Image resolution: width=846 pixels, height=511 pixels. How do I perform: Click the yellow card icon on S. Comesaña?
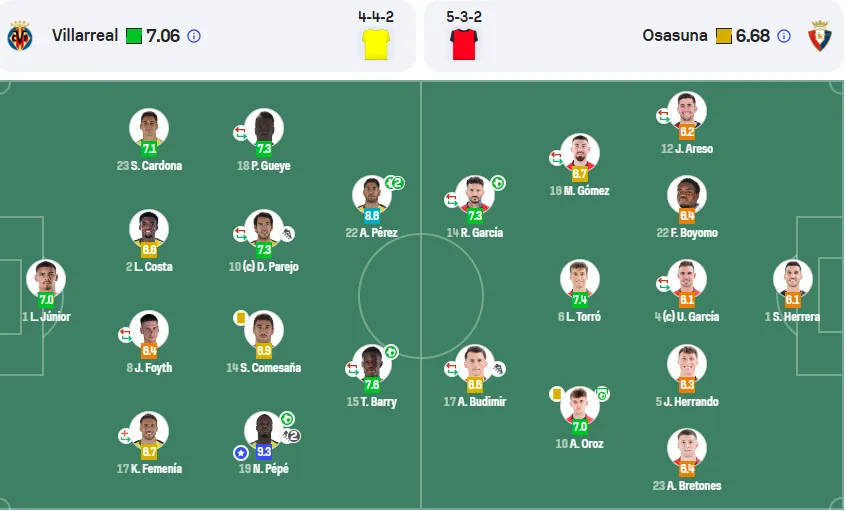pyautogui.click(x=241, y=318)
